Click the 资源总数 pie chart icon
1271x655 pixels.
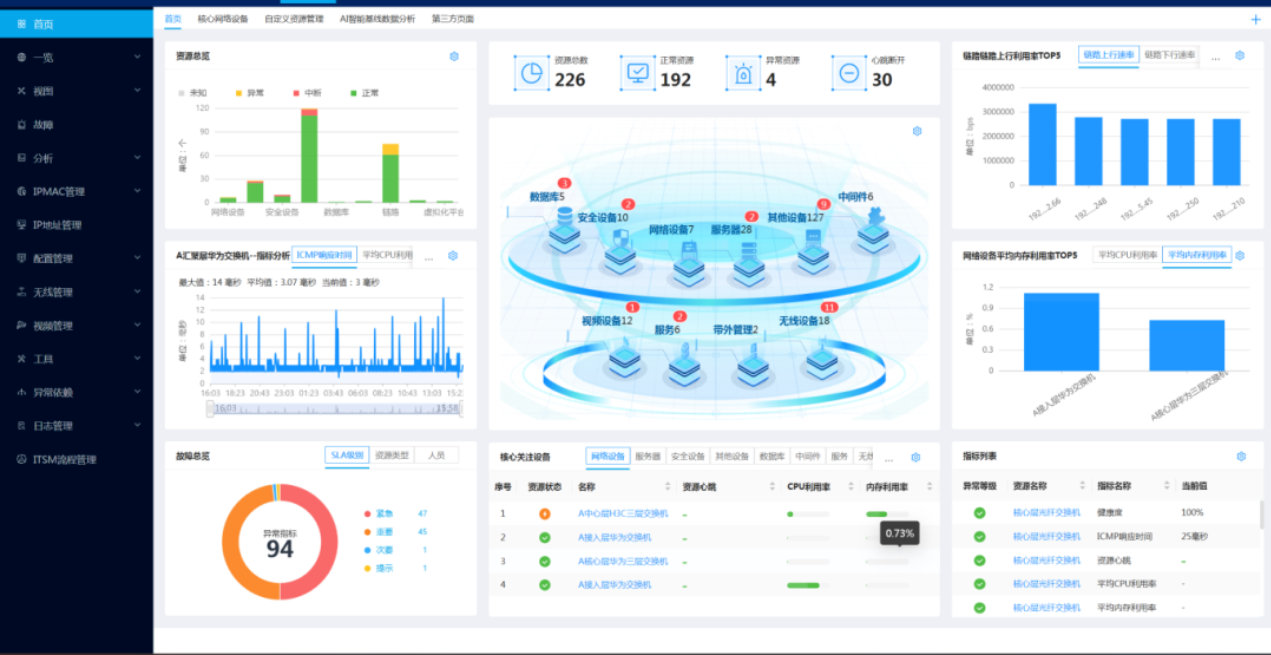tap(531, 73)
